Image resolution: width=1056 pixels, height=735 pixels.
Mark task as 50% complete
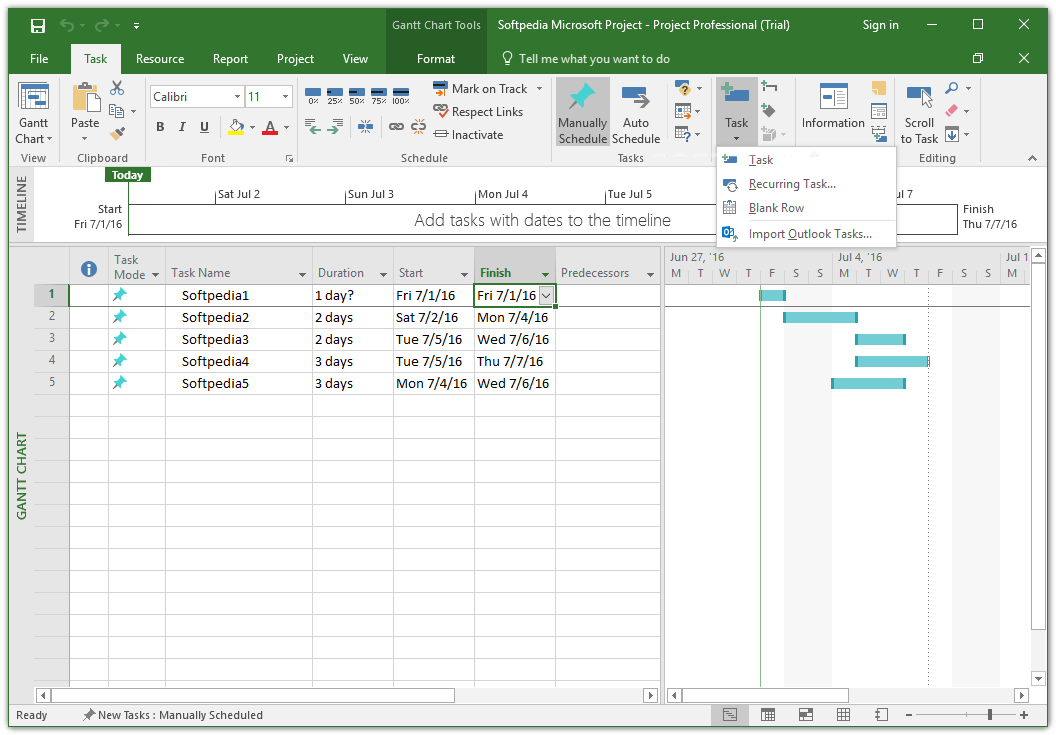(x=357, y=96)
